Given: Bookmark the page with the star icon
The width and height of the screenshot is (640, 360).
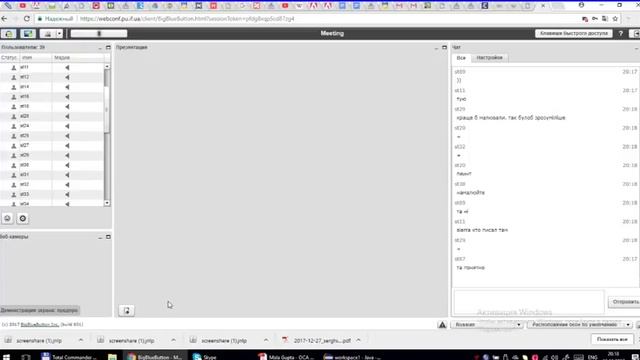Looking at the screenshot, I should [615, 19].
